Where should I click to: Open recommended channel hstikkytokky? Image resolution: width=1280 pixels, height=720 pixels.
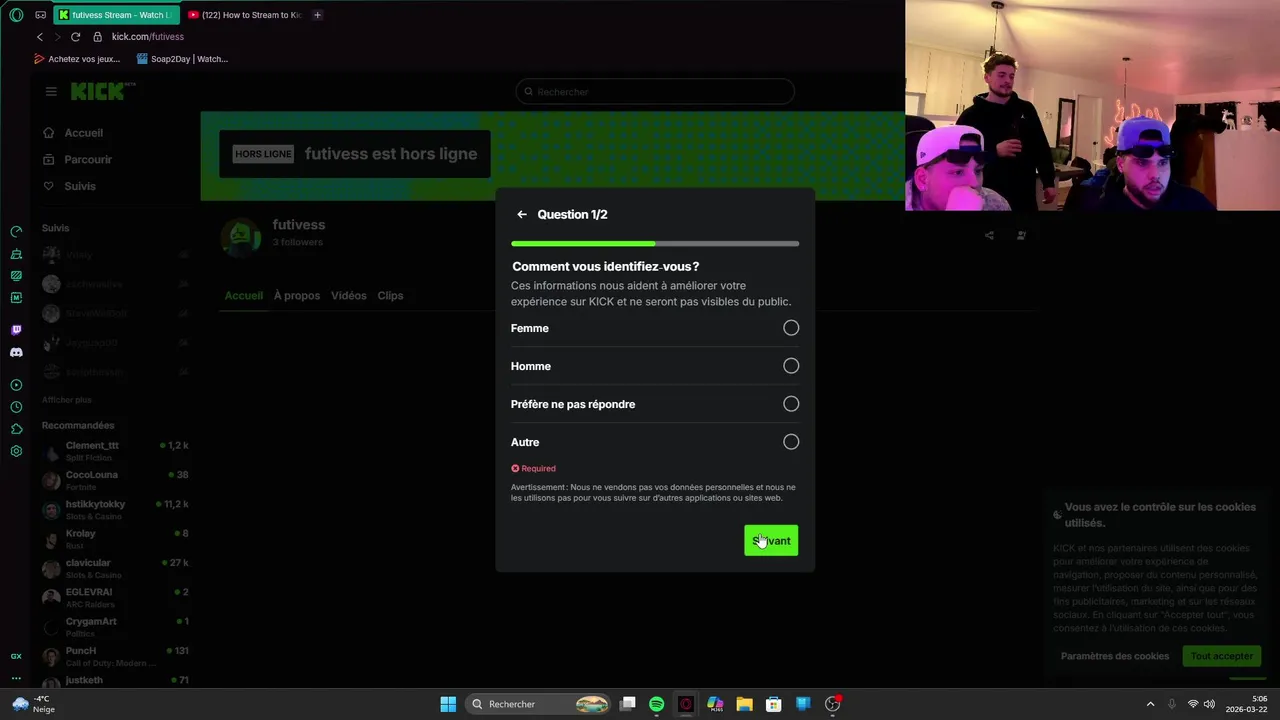point(115,510)
